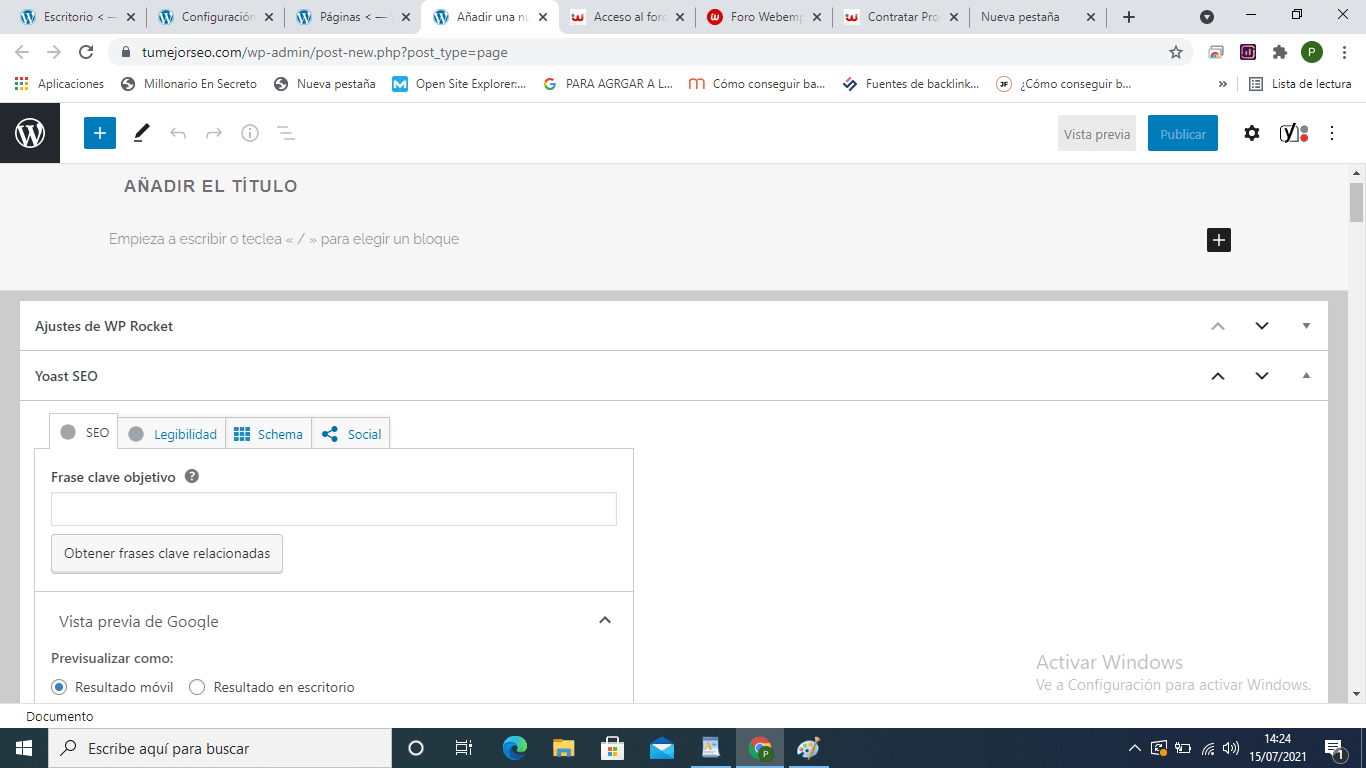The width and height of the screenshot is (1366, 768).
Task: Select Resultado en escritorio radio button
Action: (x=197, y=687)
